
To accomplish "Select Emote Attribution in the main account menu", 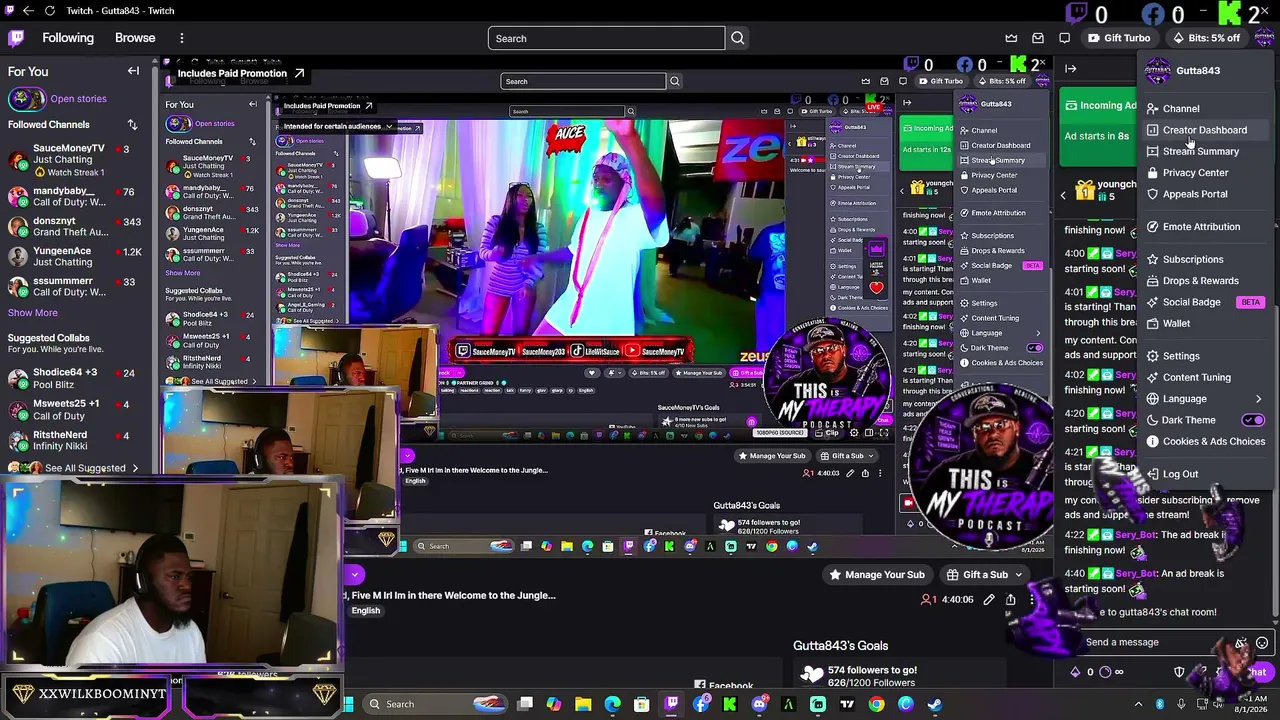I will (x=1208, y=227).
